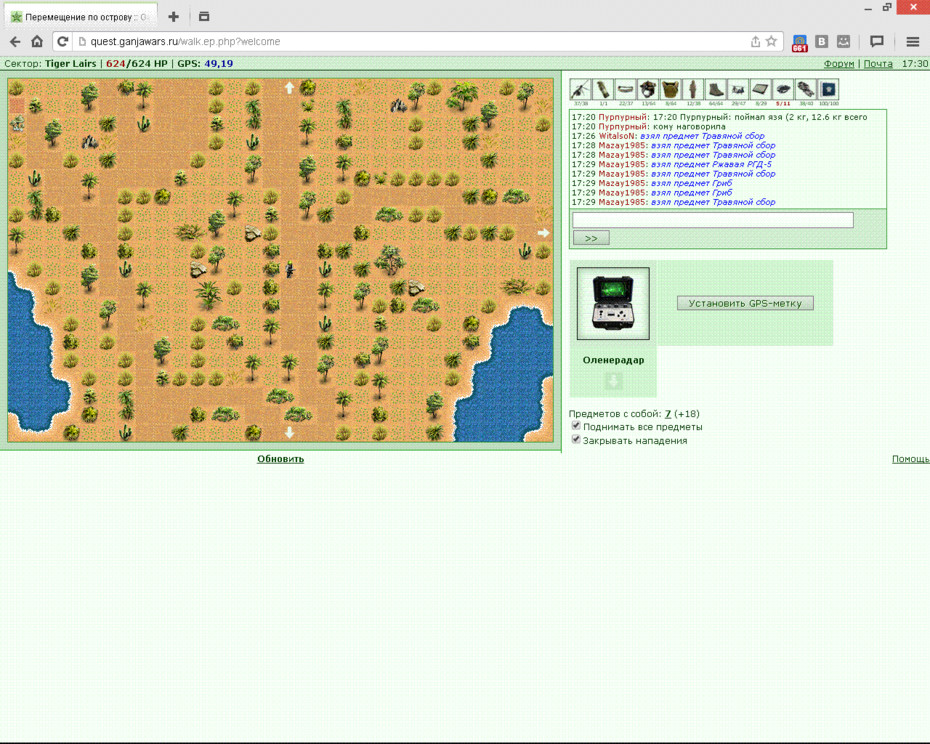Click the blue badge slot (100/100)
930x744 pixels.
point(829,90)
